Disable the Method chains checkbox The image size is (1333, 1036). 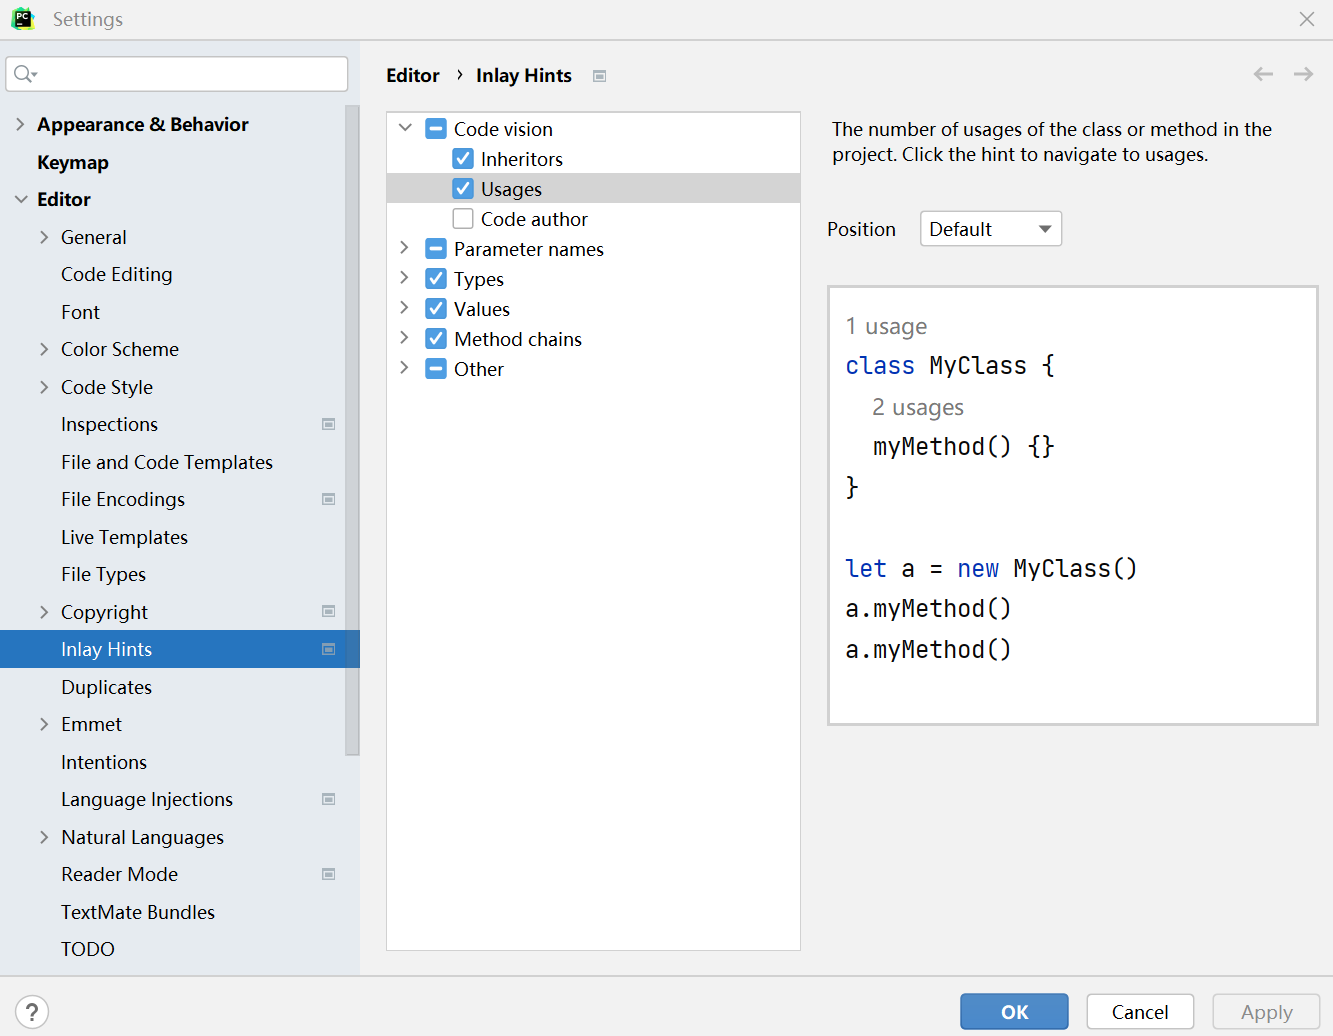436,339
